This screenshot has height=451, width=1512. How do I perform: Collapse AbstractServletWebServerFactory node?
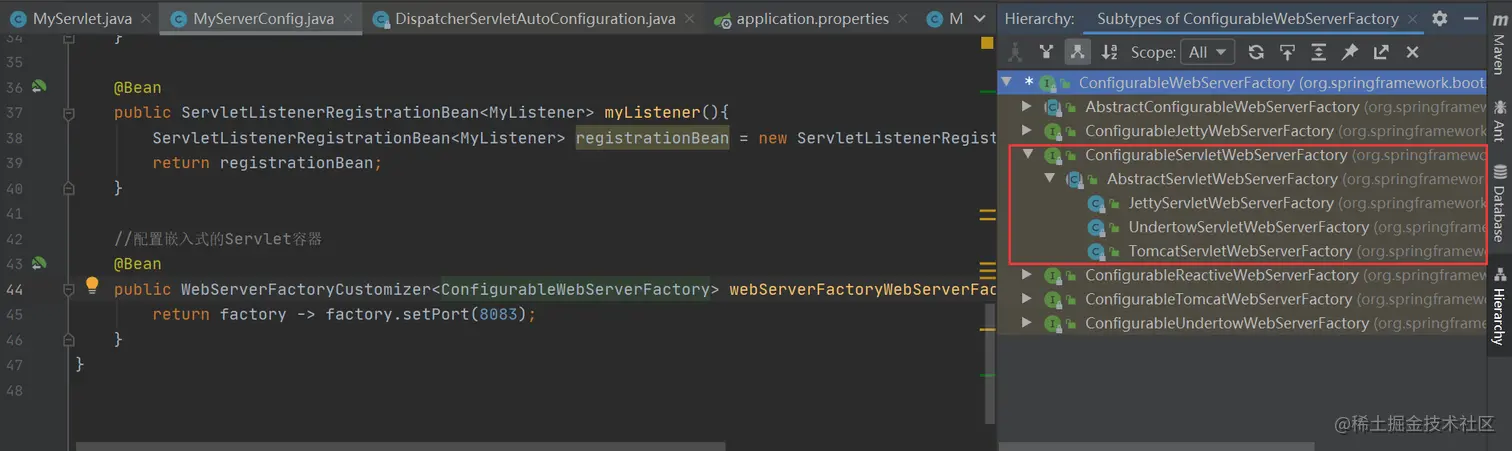point(1049,178)
